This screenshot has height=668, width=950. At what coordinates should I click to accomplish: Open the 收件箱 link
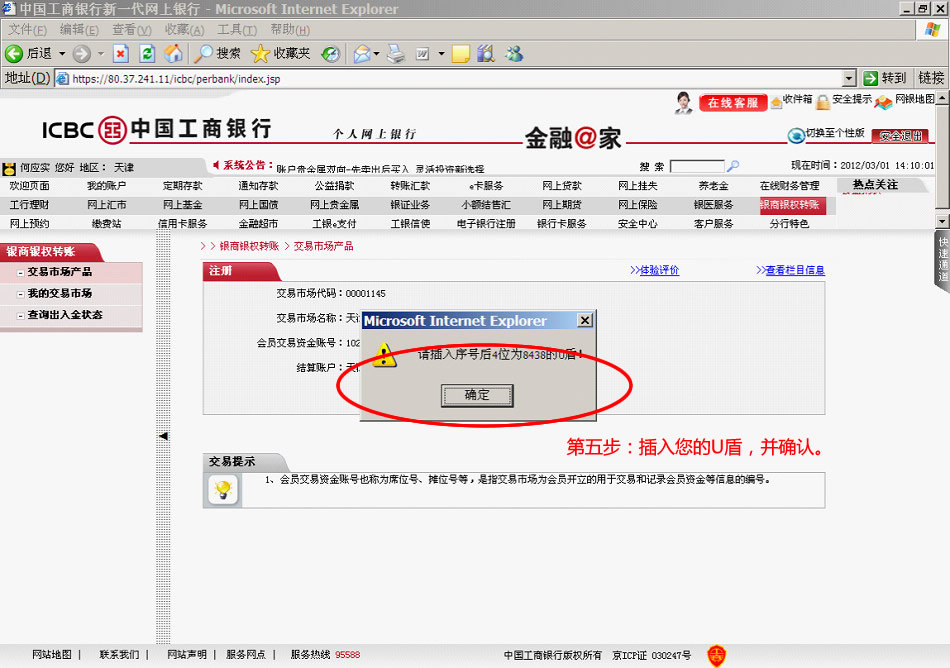pos(797,99)
